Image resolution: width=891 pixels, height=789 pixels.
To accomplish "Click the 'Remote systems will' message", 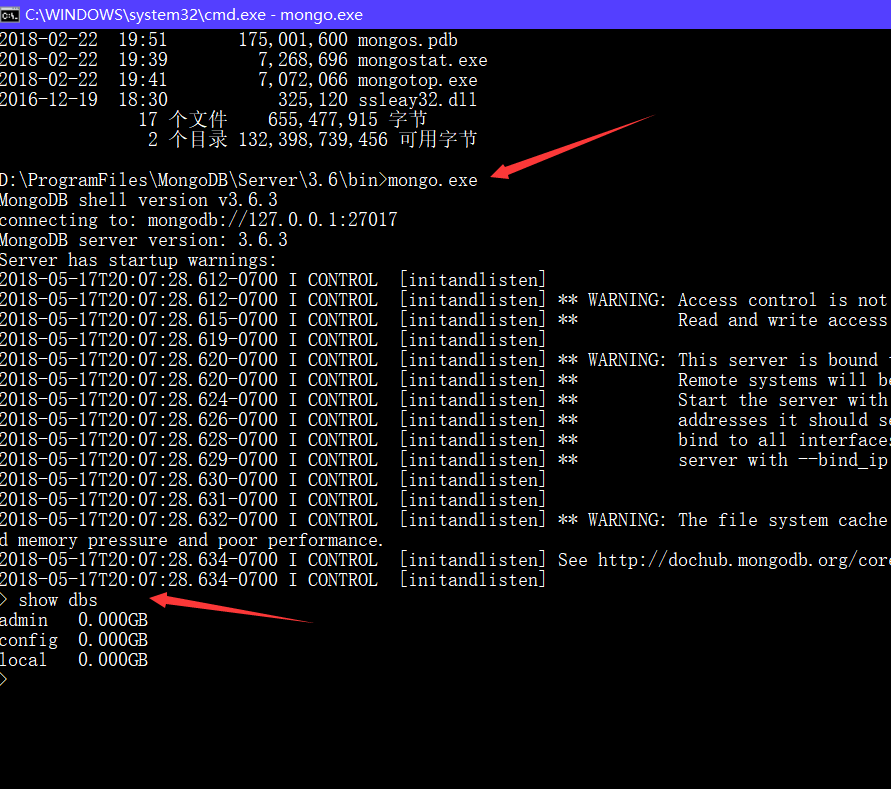I will click(x=773, y=380).
